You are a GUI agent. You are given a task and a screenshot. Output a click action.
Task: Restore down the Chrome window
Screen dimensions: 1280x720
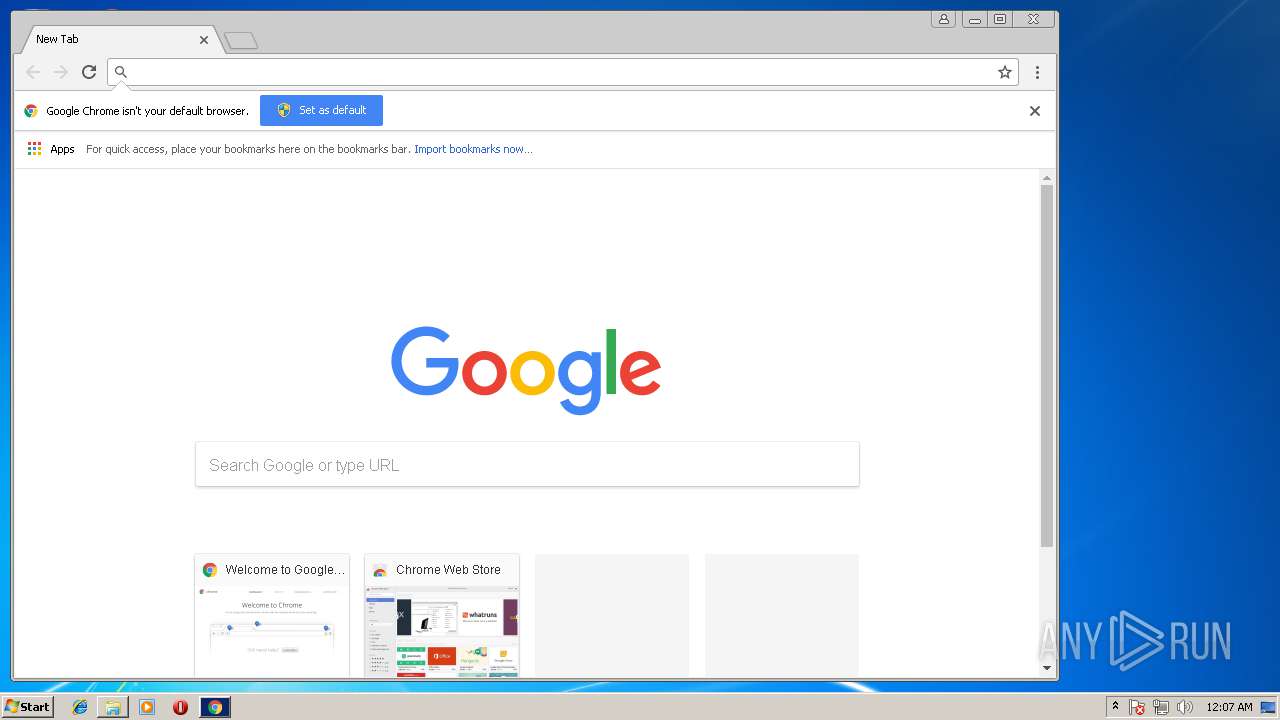999,19
